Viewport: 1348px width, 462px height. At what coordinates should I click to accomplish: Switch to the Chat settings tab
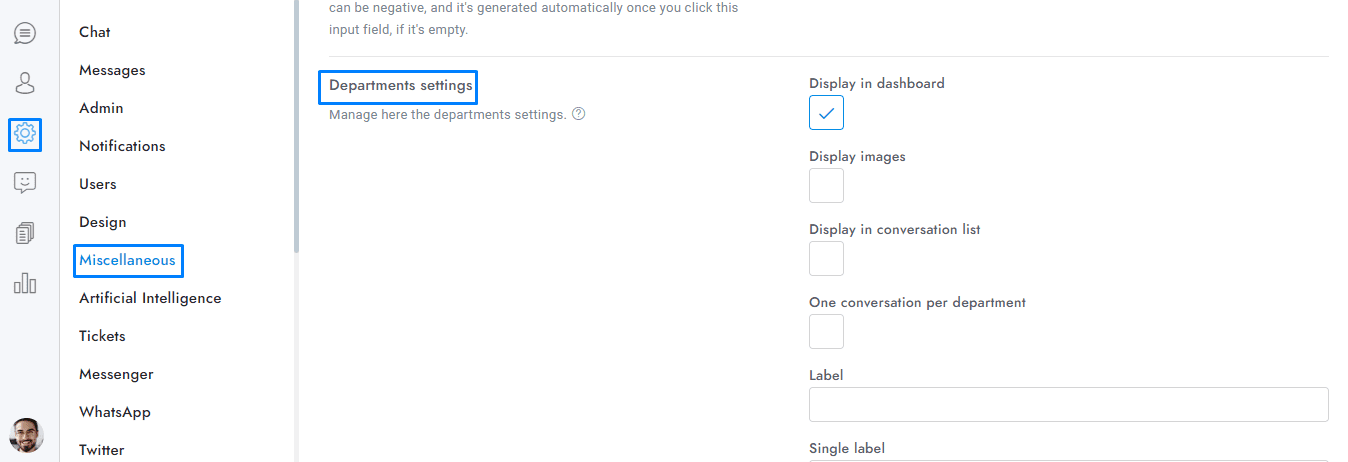pos(95,32)
